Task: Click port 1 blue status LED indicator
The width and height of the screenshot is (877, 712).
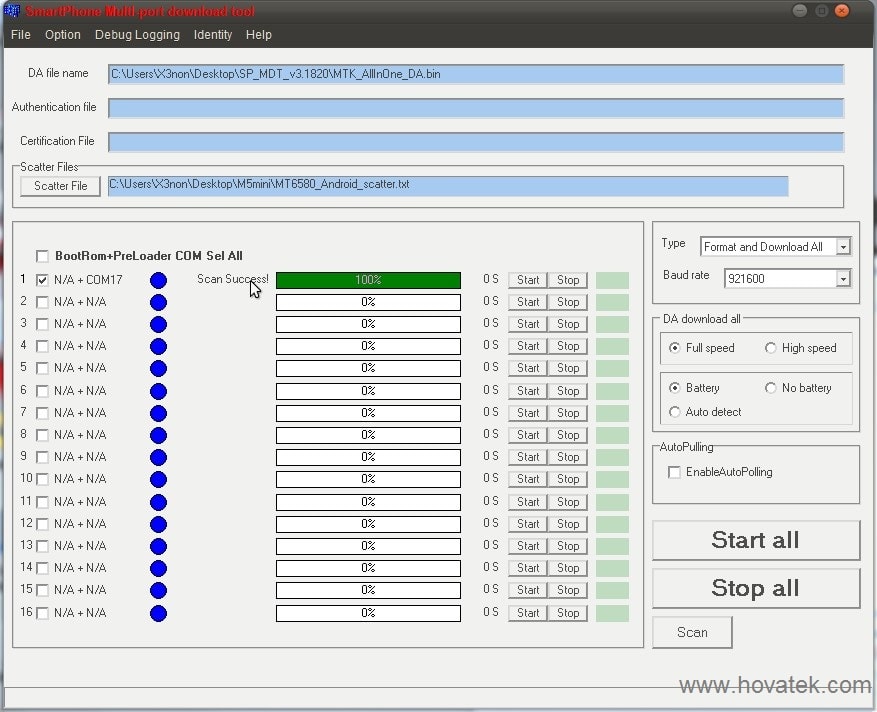Action: tap(158, 280)
